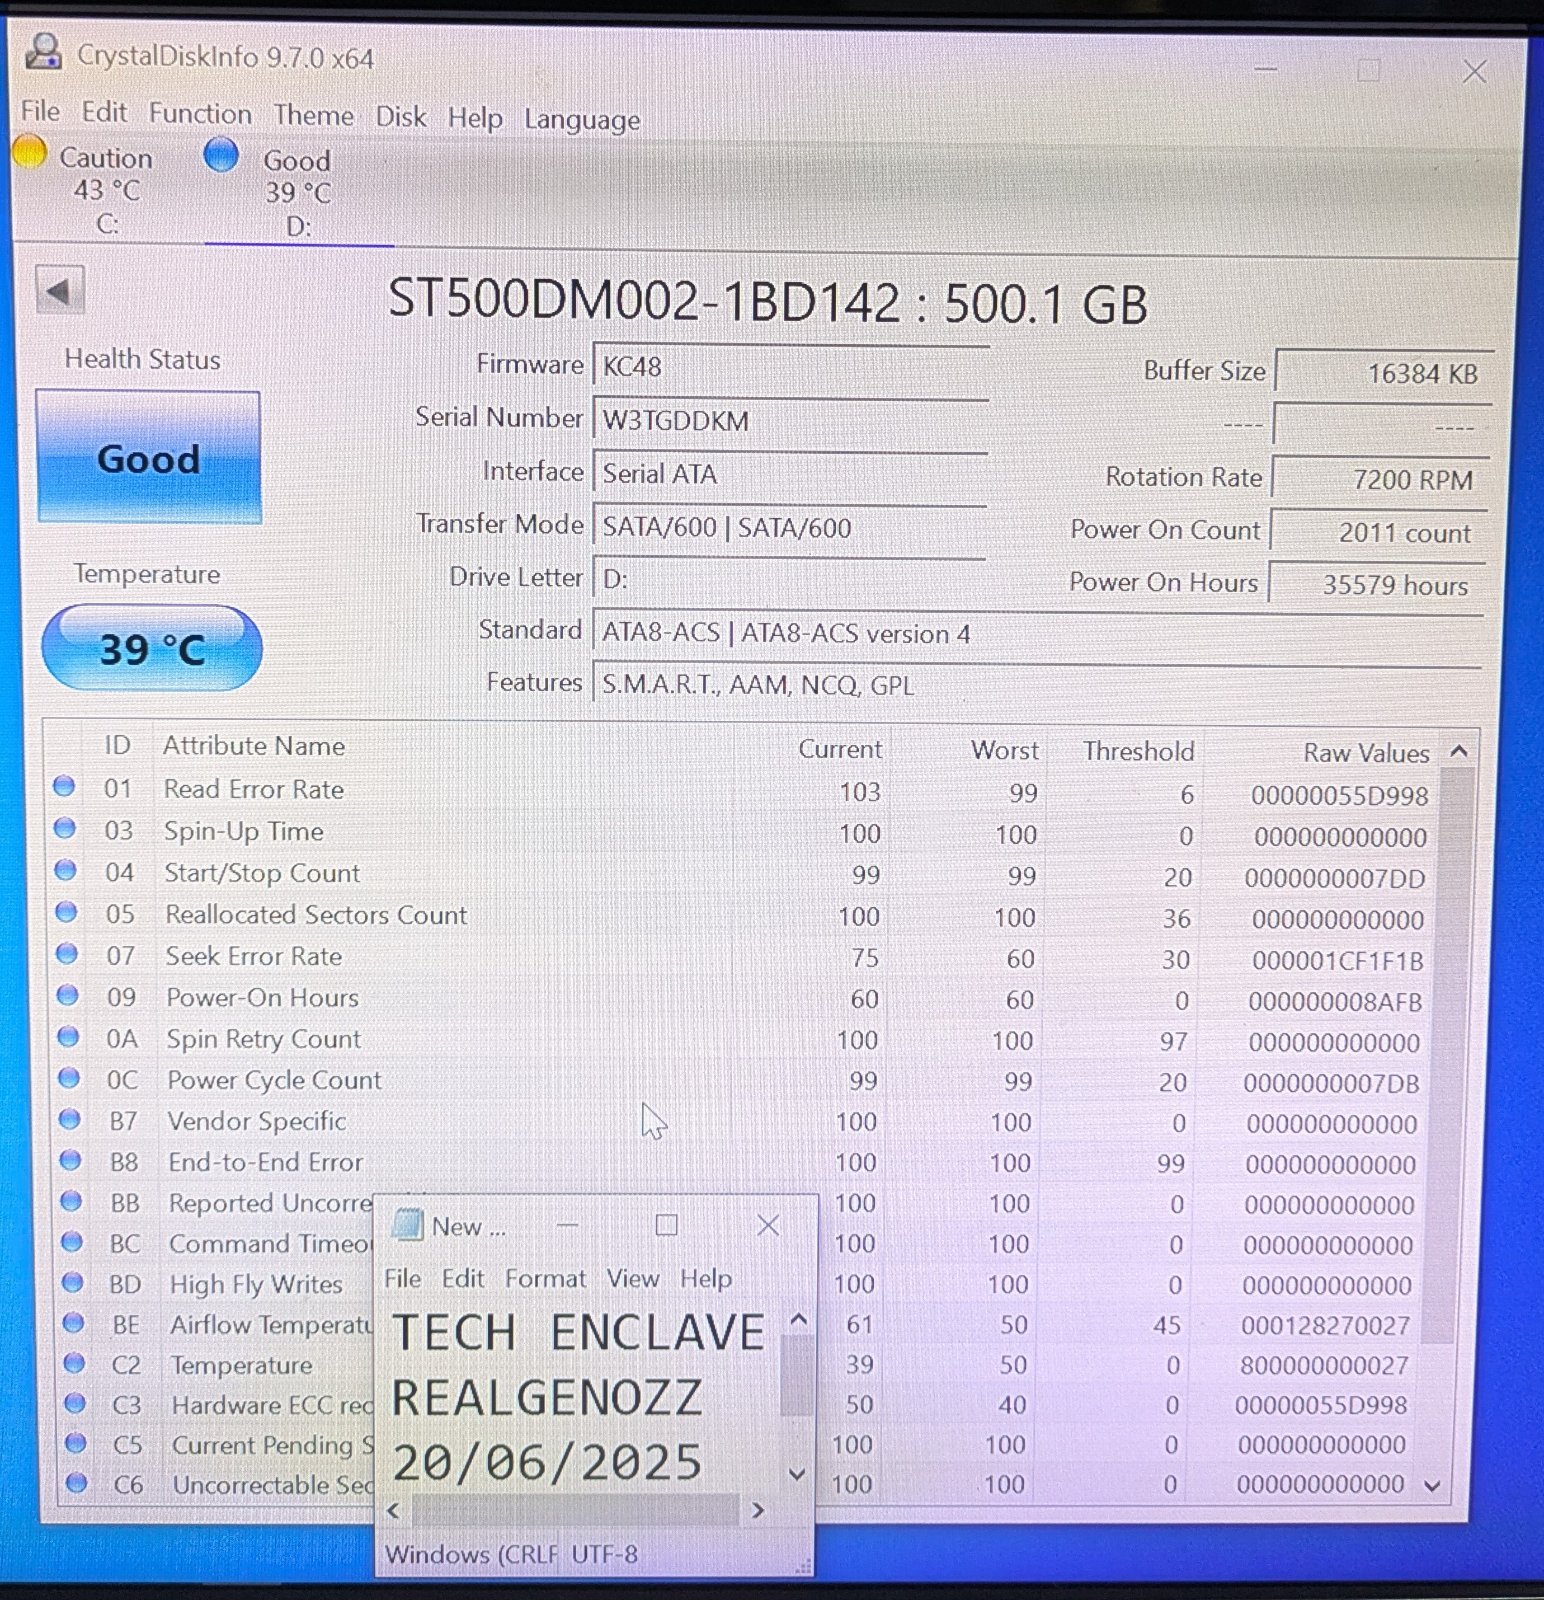The height and width of the screenshot is (1600, 1544).
Task: Click status dot for Read Error Rate row
Action: pyautogui.click(x=64, y=787)
